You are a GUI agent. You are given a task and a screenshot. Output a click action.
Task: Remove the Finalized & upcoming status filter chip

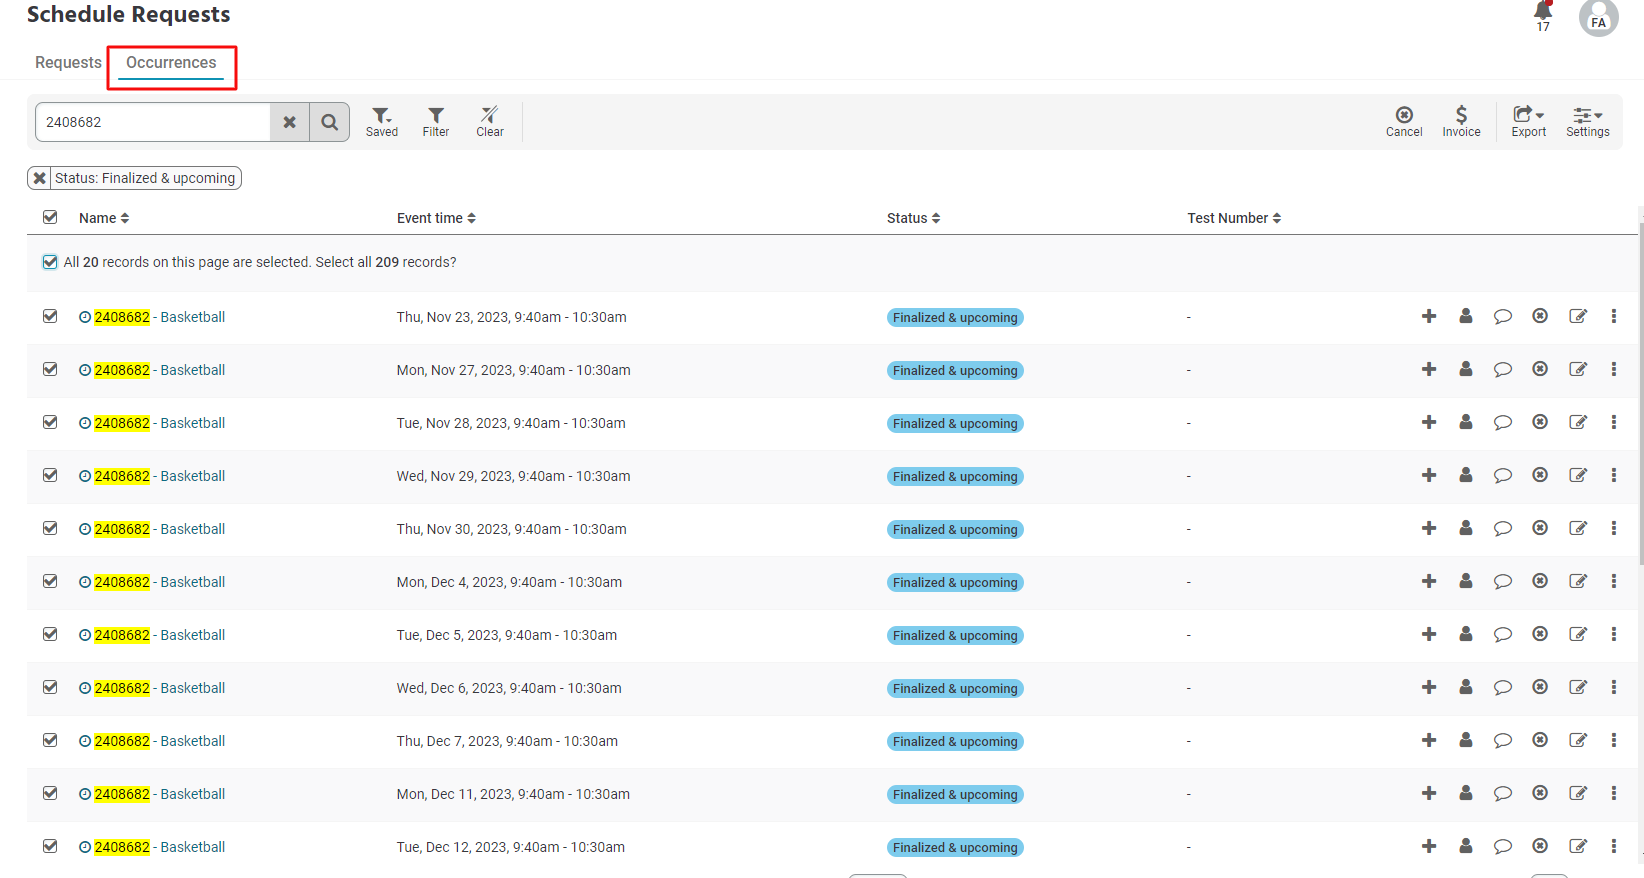39,178
